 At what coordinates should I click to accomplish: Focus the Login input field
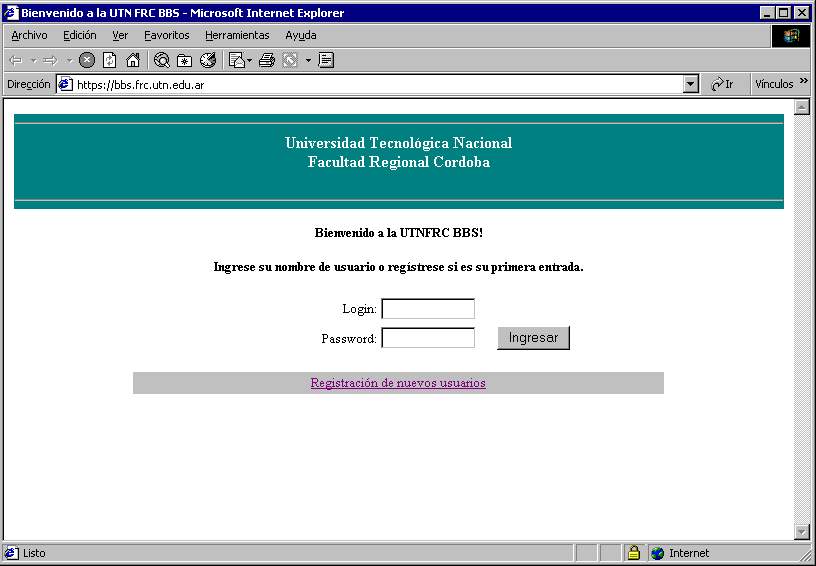pyautogui.click(x=428, y=308)
